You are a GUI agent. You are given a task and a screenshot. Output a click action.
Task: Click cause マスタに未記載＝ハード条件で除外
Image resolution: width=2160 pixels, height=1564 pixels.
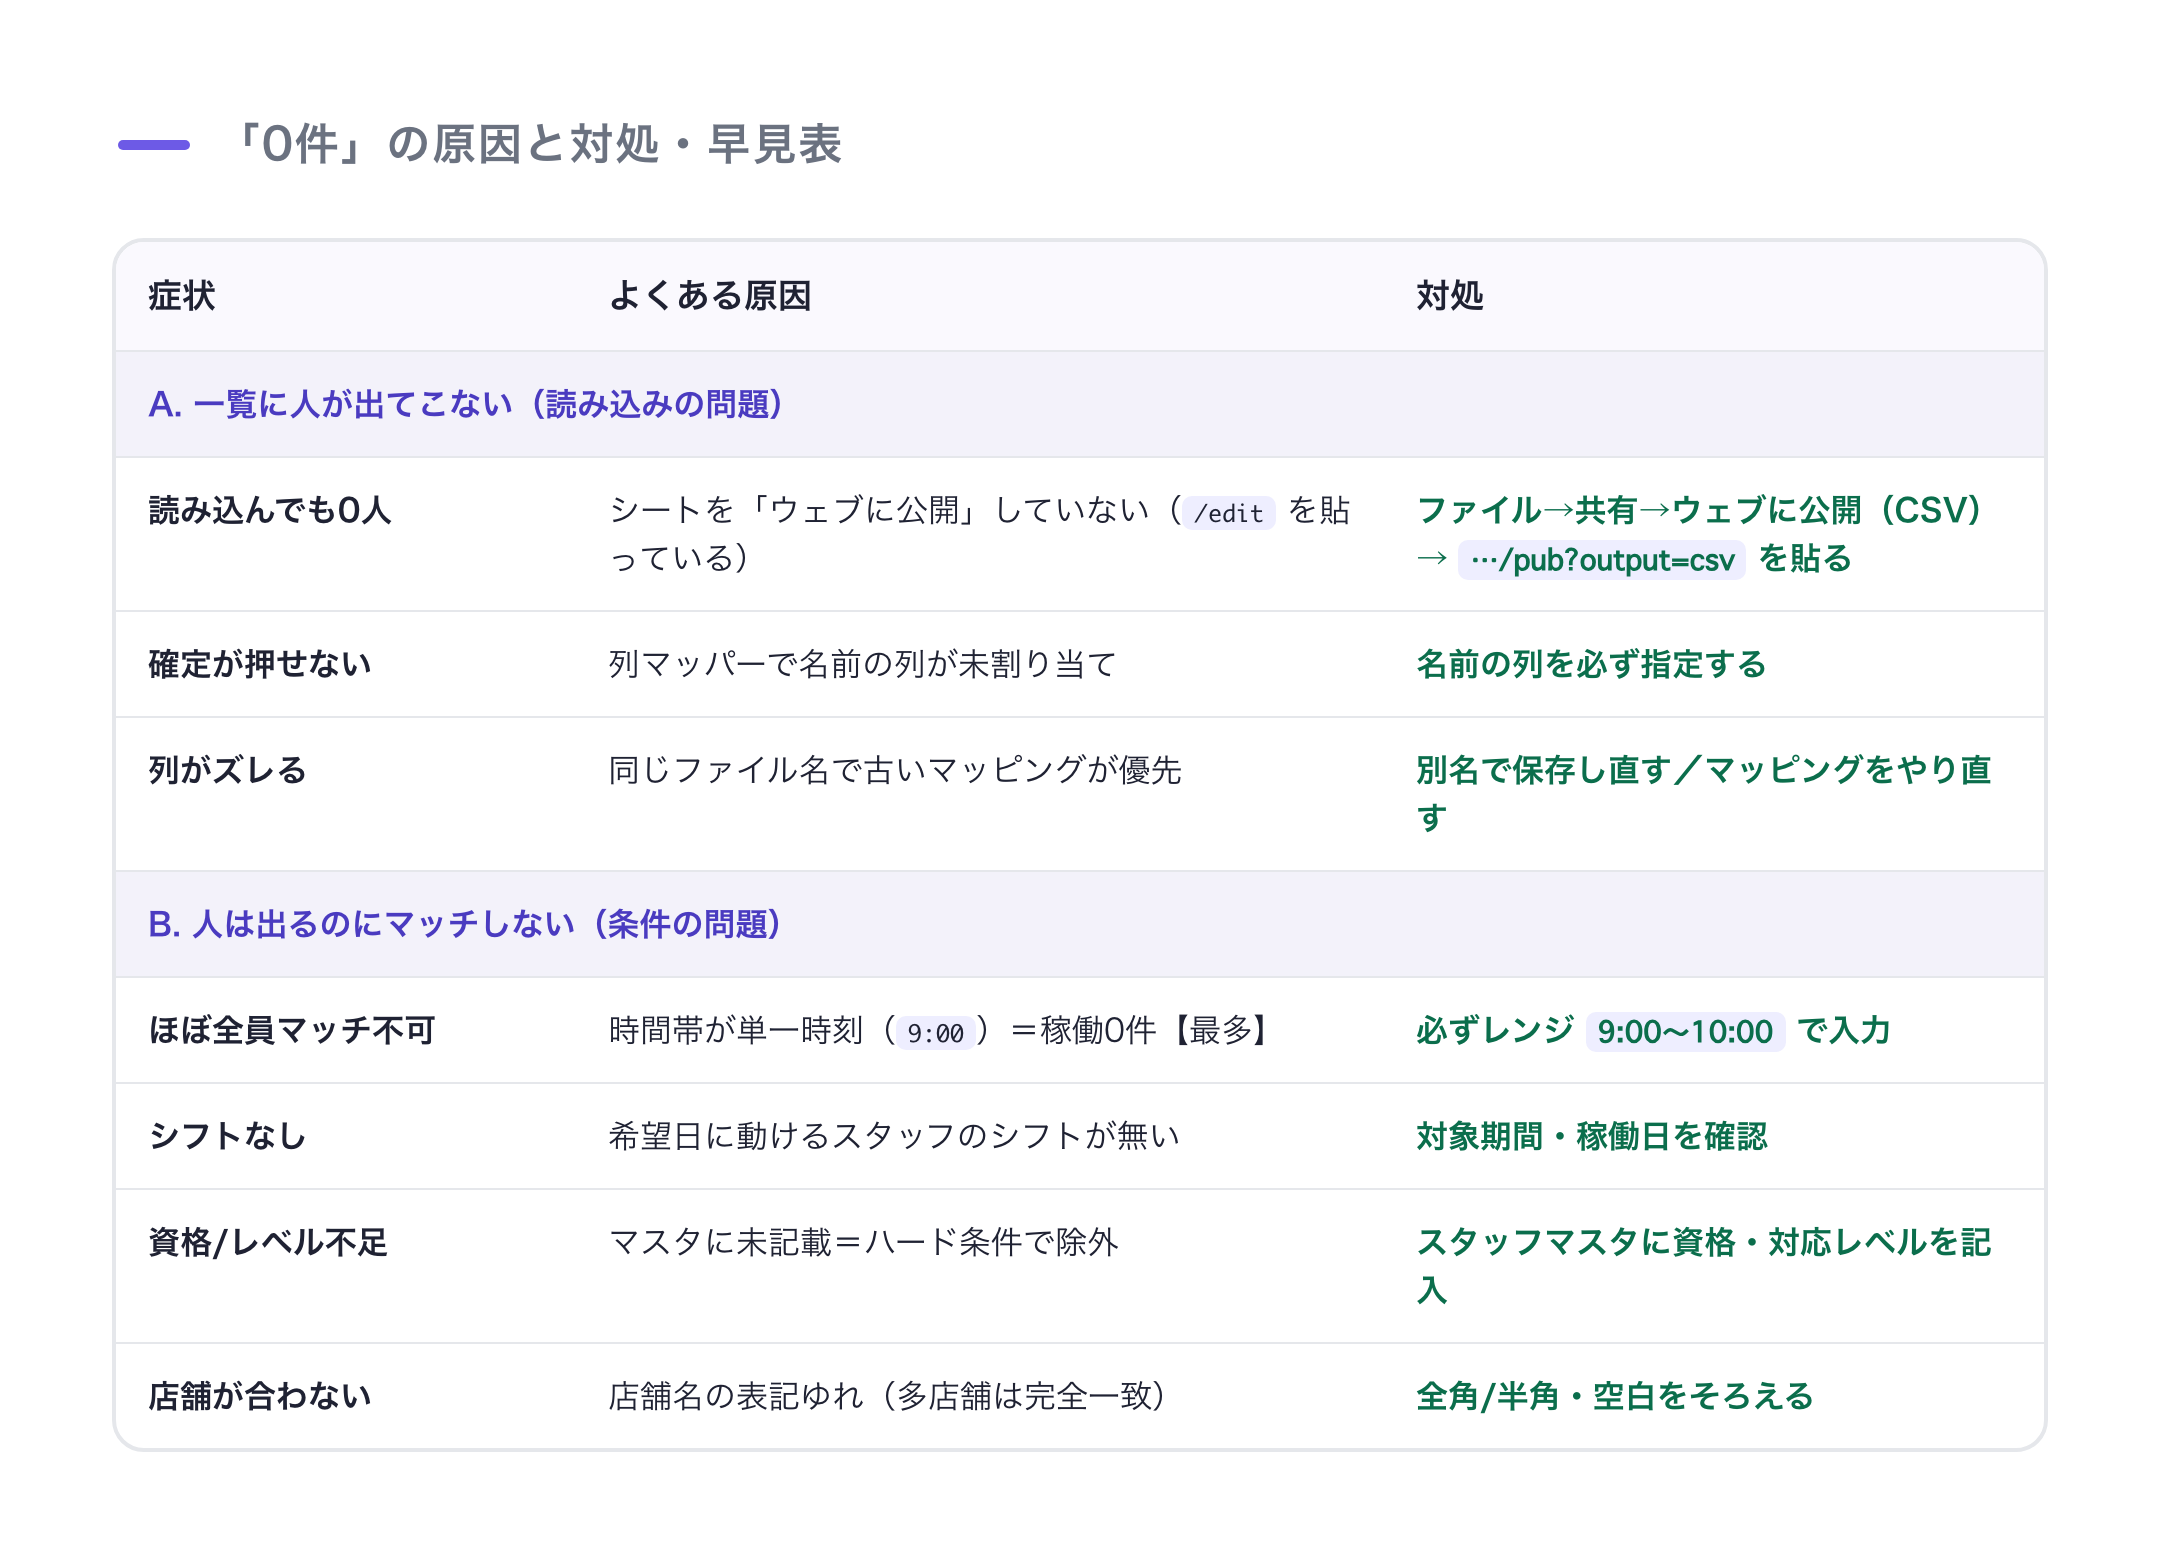click(x=864, y=1242)
